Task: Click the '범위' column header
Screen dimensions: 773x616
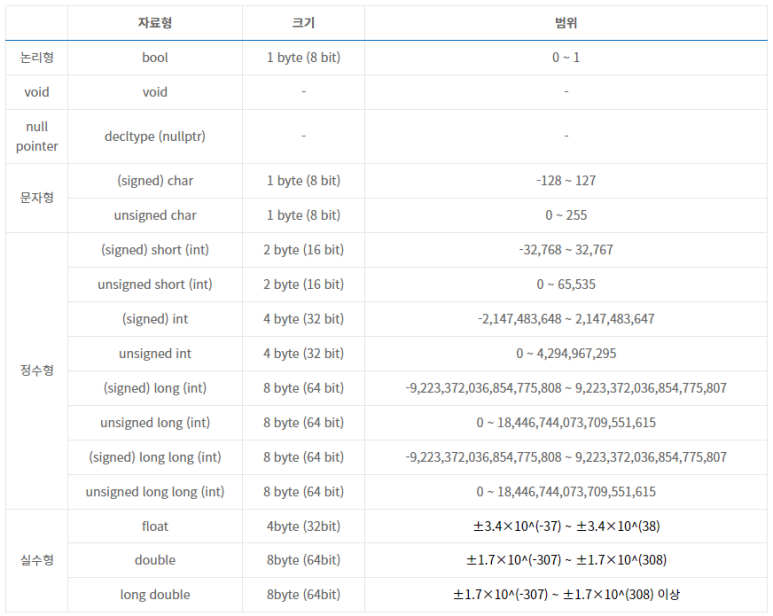Action: point(566,23)
